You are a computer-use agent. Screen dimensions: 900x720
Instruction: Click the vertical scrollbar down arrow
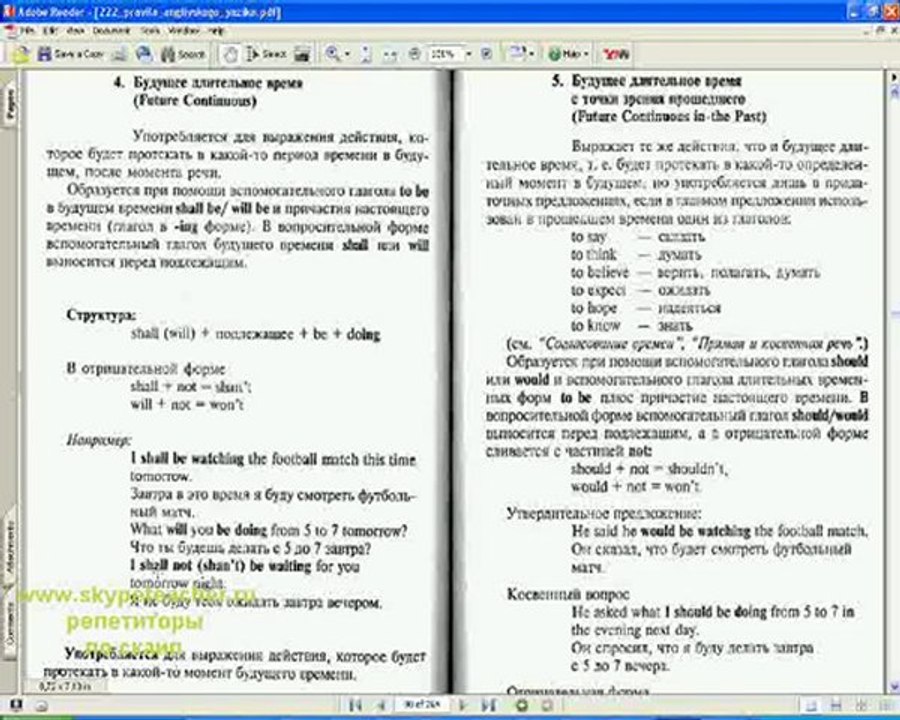pos(894,687)
